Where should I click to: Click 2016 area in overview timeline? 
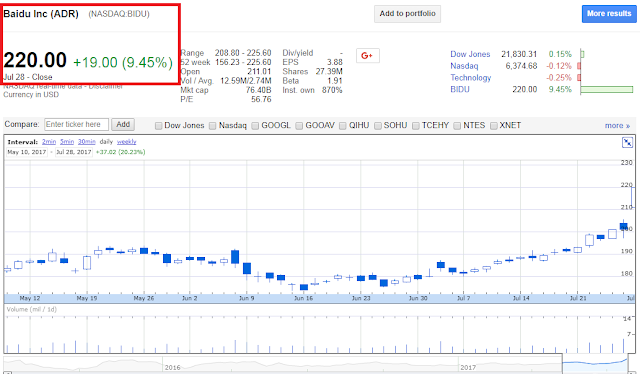[x=172, y=367]
